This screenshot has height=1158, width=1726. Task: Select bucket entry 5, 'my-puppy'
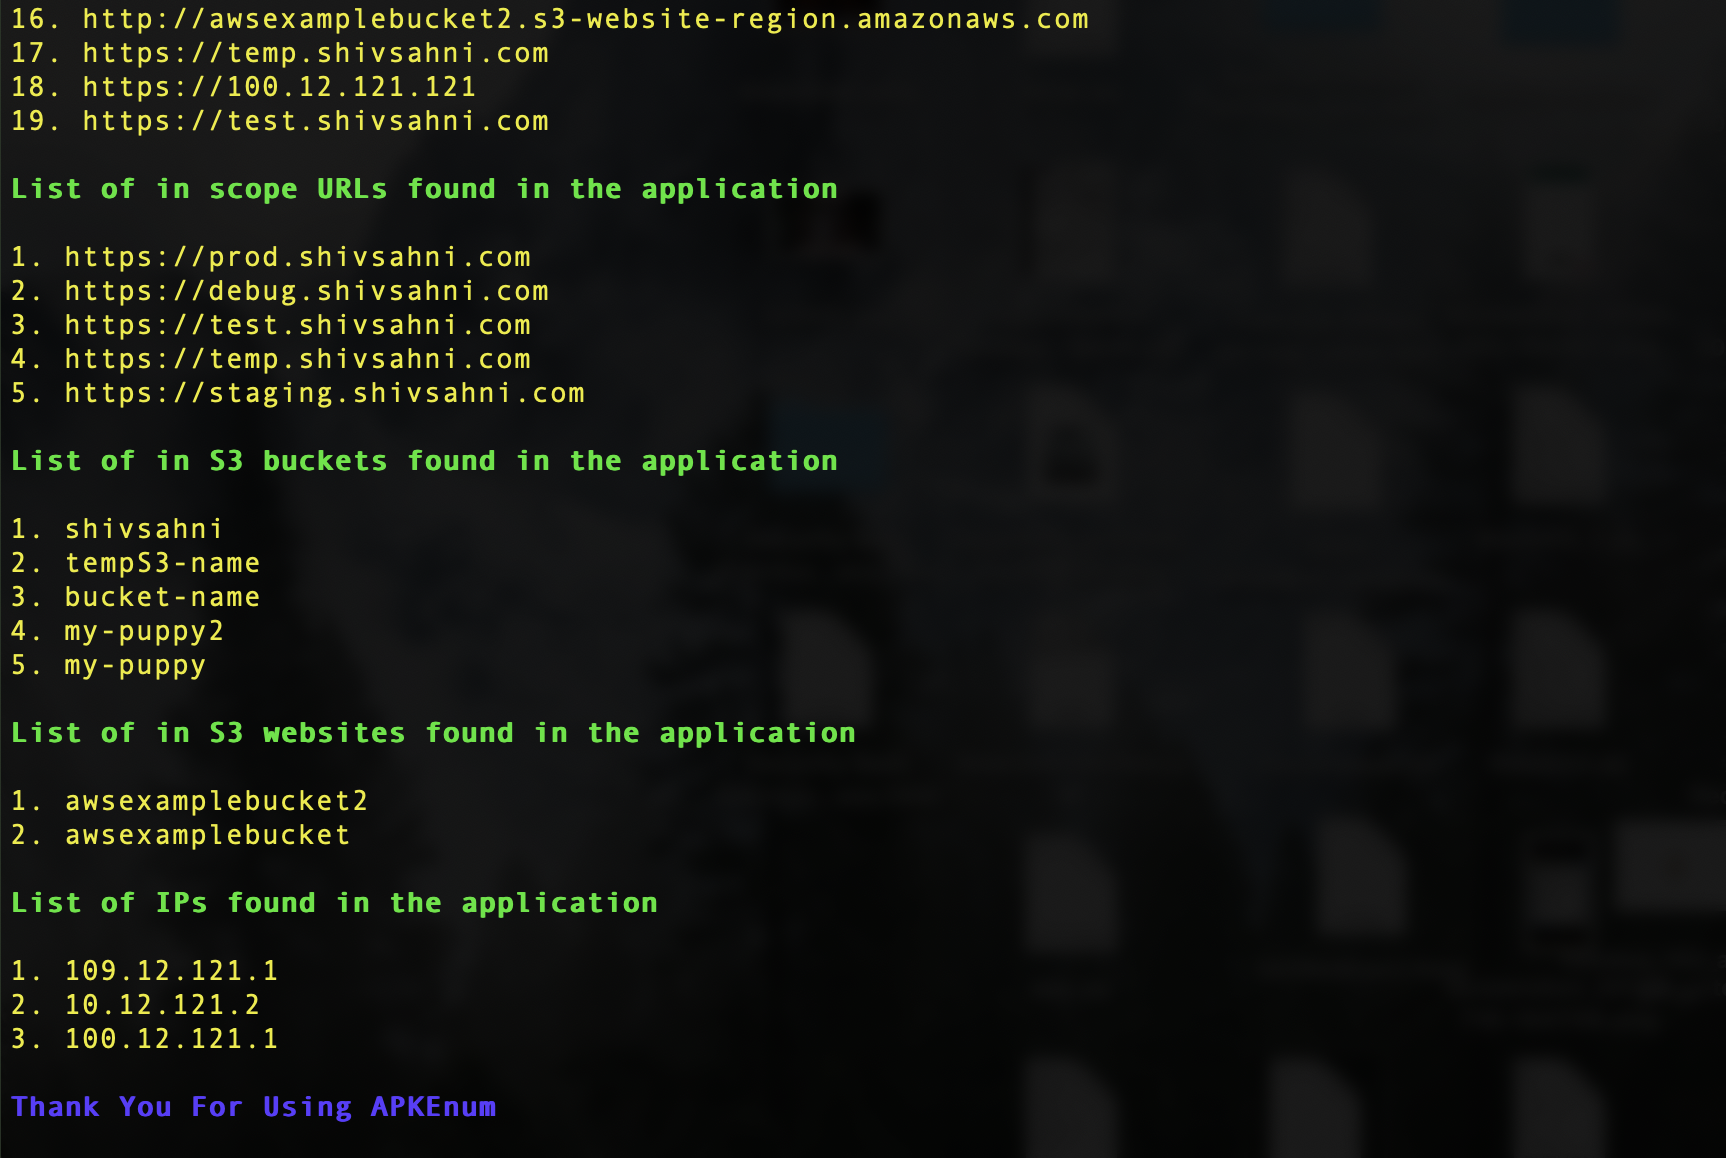point(135,666)
